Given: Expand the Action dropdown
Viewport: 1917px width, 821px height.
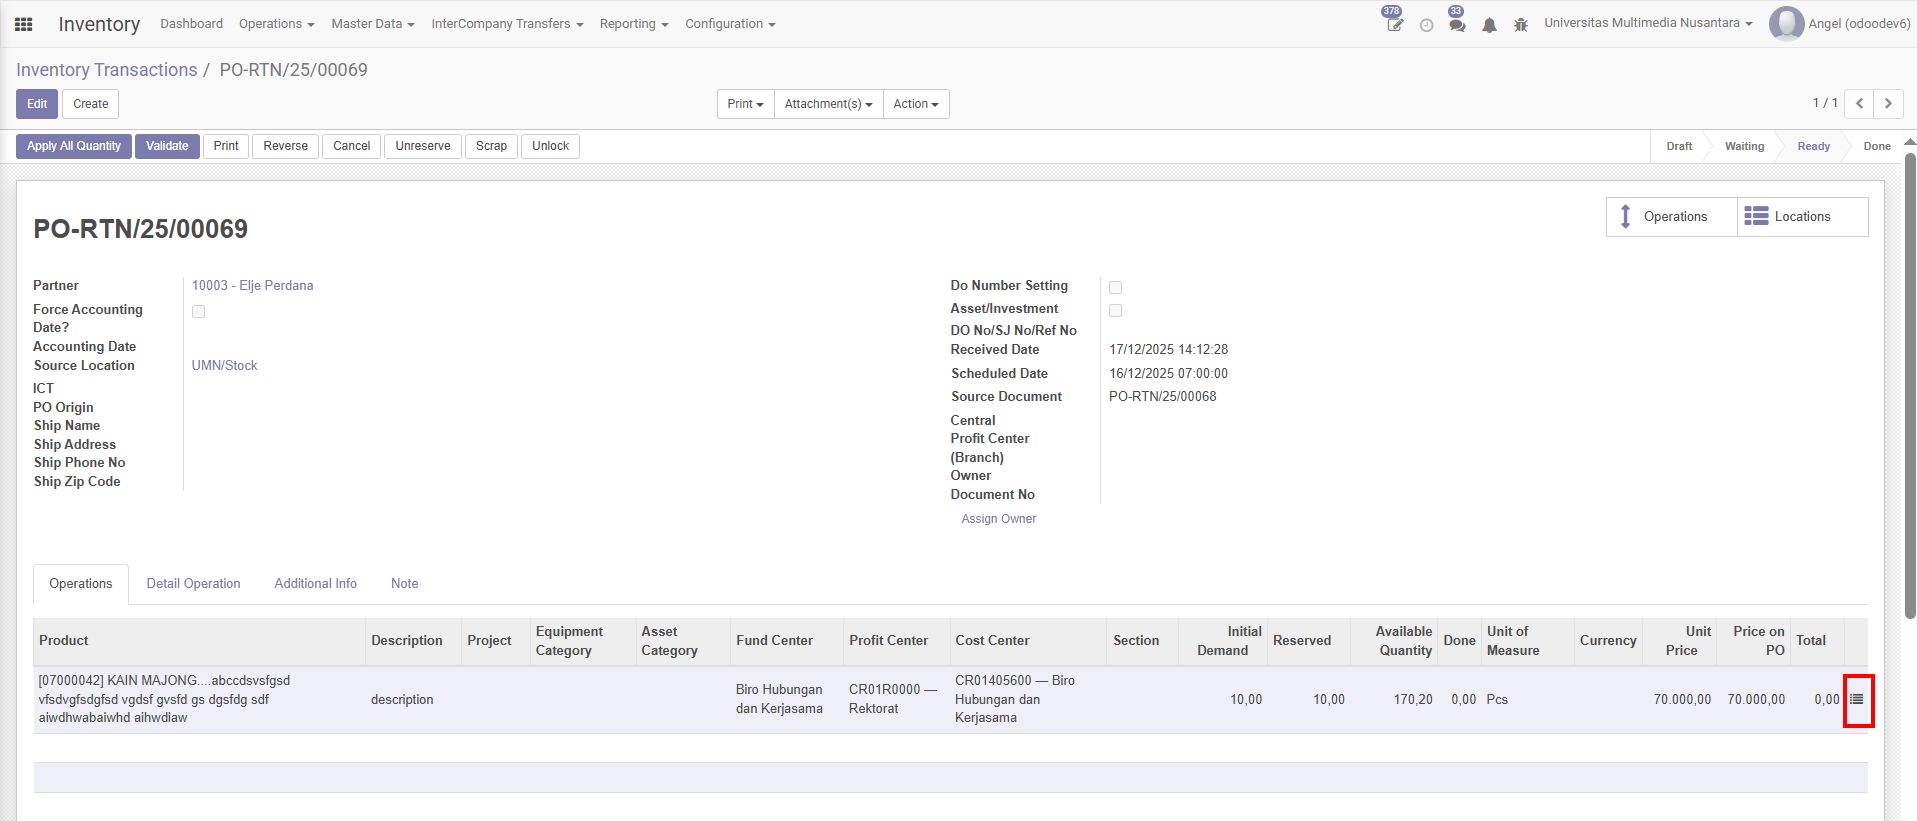Looking at the screenshot, I should [x=915, y=104].
